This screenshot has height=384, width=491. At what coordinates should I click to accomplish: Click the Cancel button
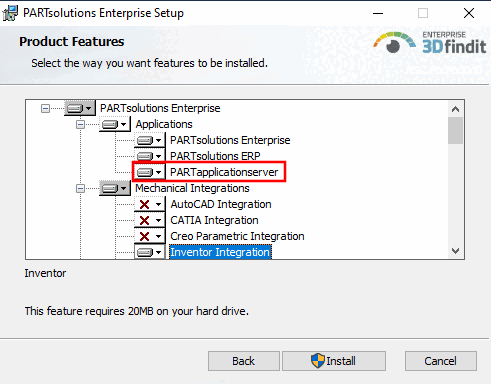(441, 361)
